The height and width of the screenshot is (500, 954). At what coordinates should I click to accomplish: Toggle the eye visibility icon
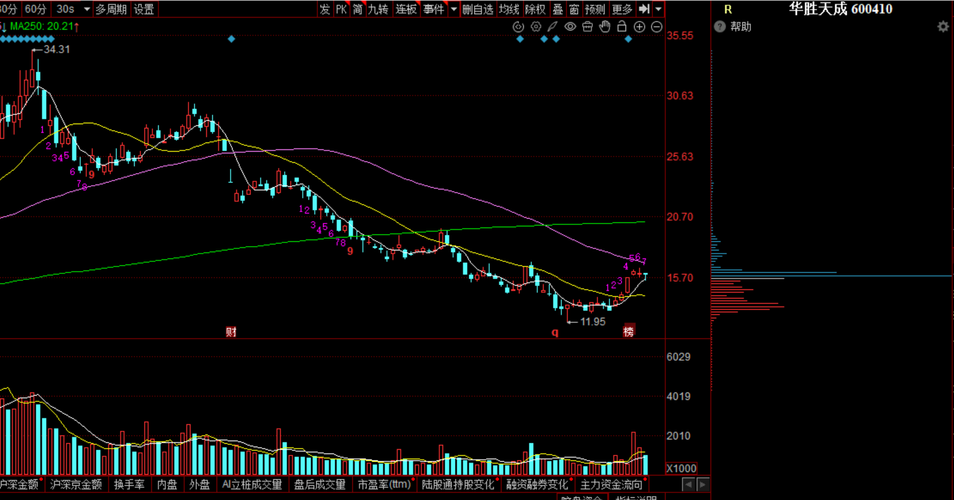click(x=570, y=27)
